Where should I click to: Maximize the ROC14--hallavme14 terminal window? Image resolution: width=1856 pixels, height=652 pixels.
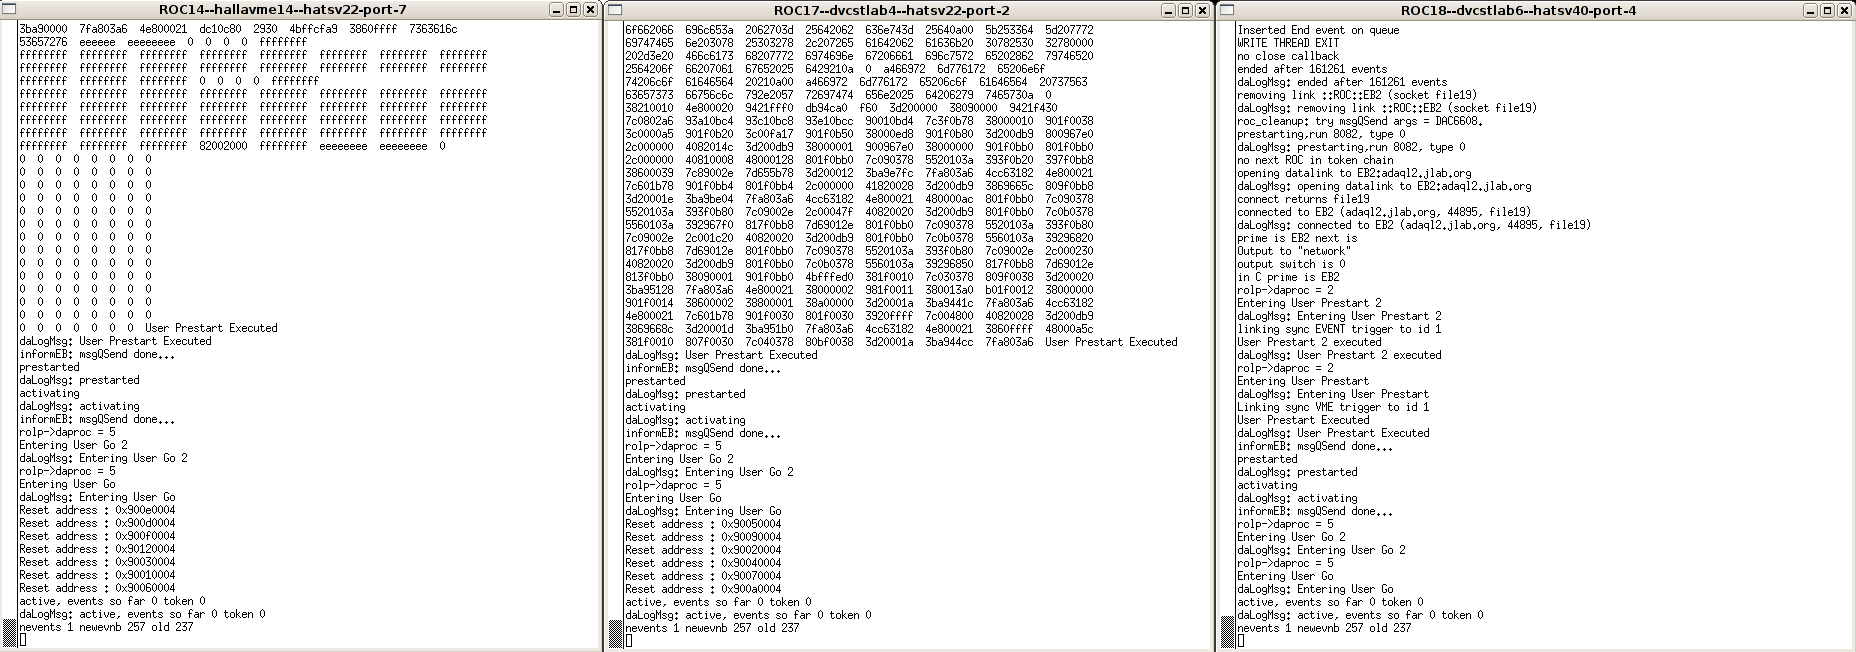click(x=573, y=10)
